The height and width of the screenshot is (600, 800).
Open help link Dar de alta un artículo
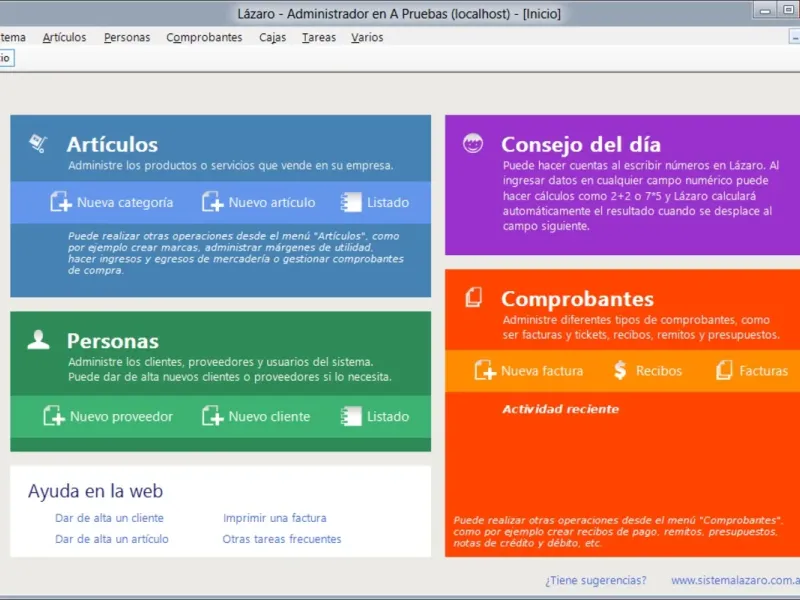[111, 539]
